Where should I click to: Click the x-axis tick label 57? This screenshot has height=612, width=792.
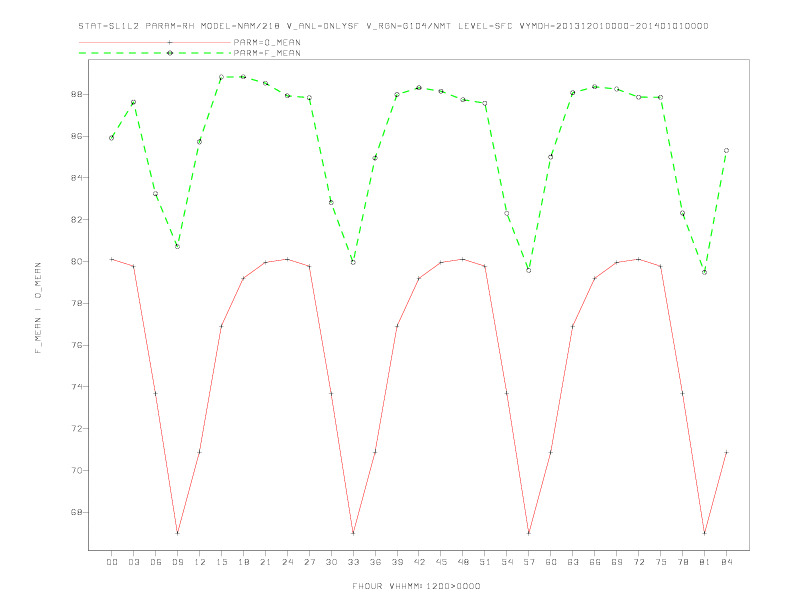[529, 562]
